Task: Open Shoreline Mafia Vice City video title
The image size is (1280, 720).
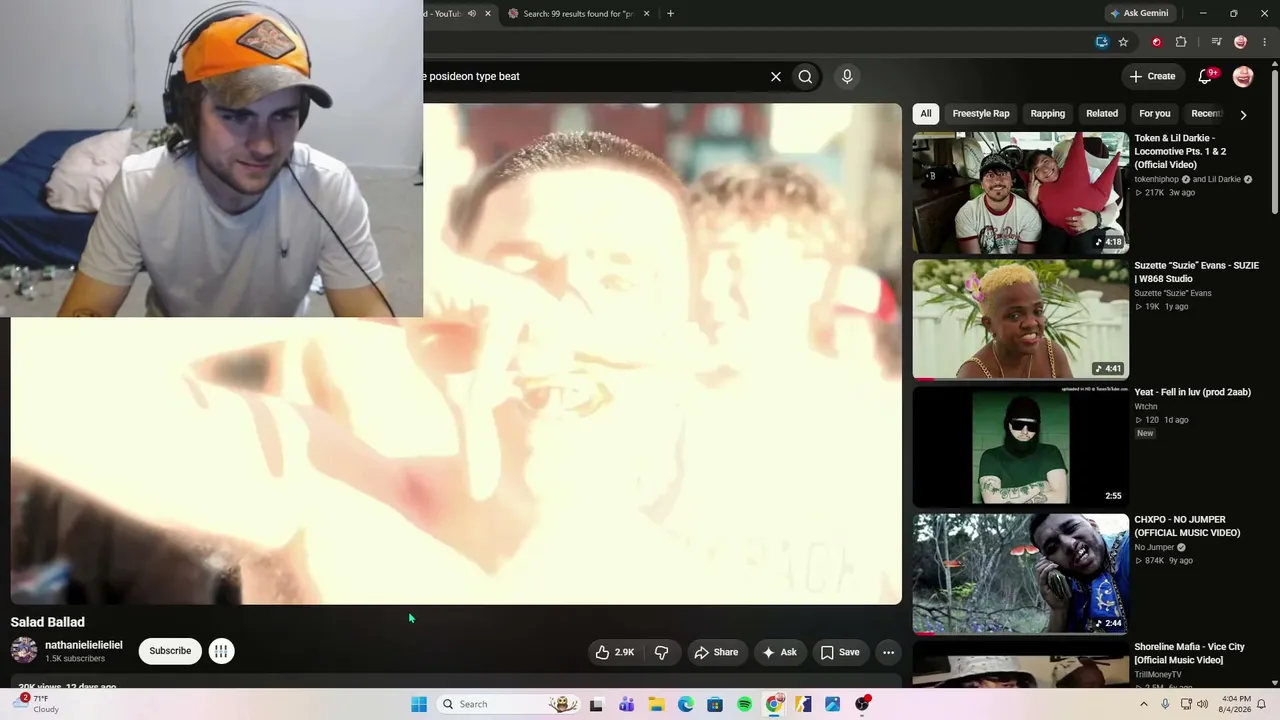Action: (x=1189, y=653)
